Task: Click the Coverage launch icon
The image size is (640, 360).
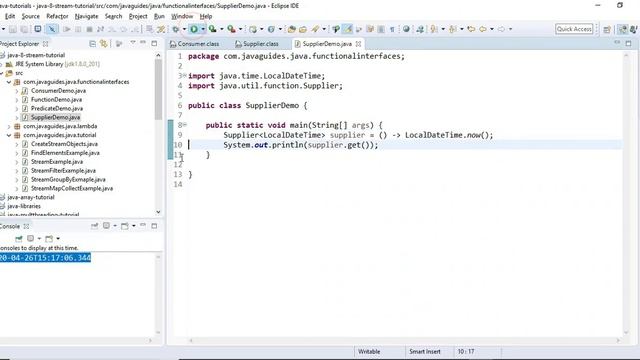Action: [x=212, y=29]
